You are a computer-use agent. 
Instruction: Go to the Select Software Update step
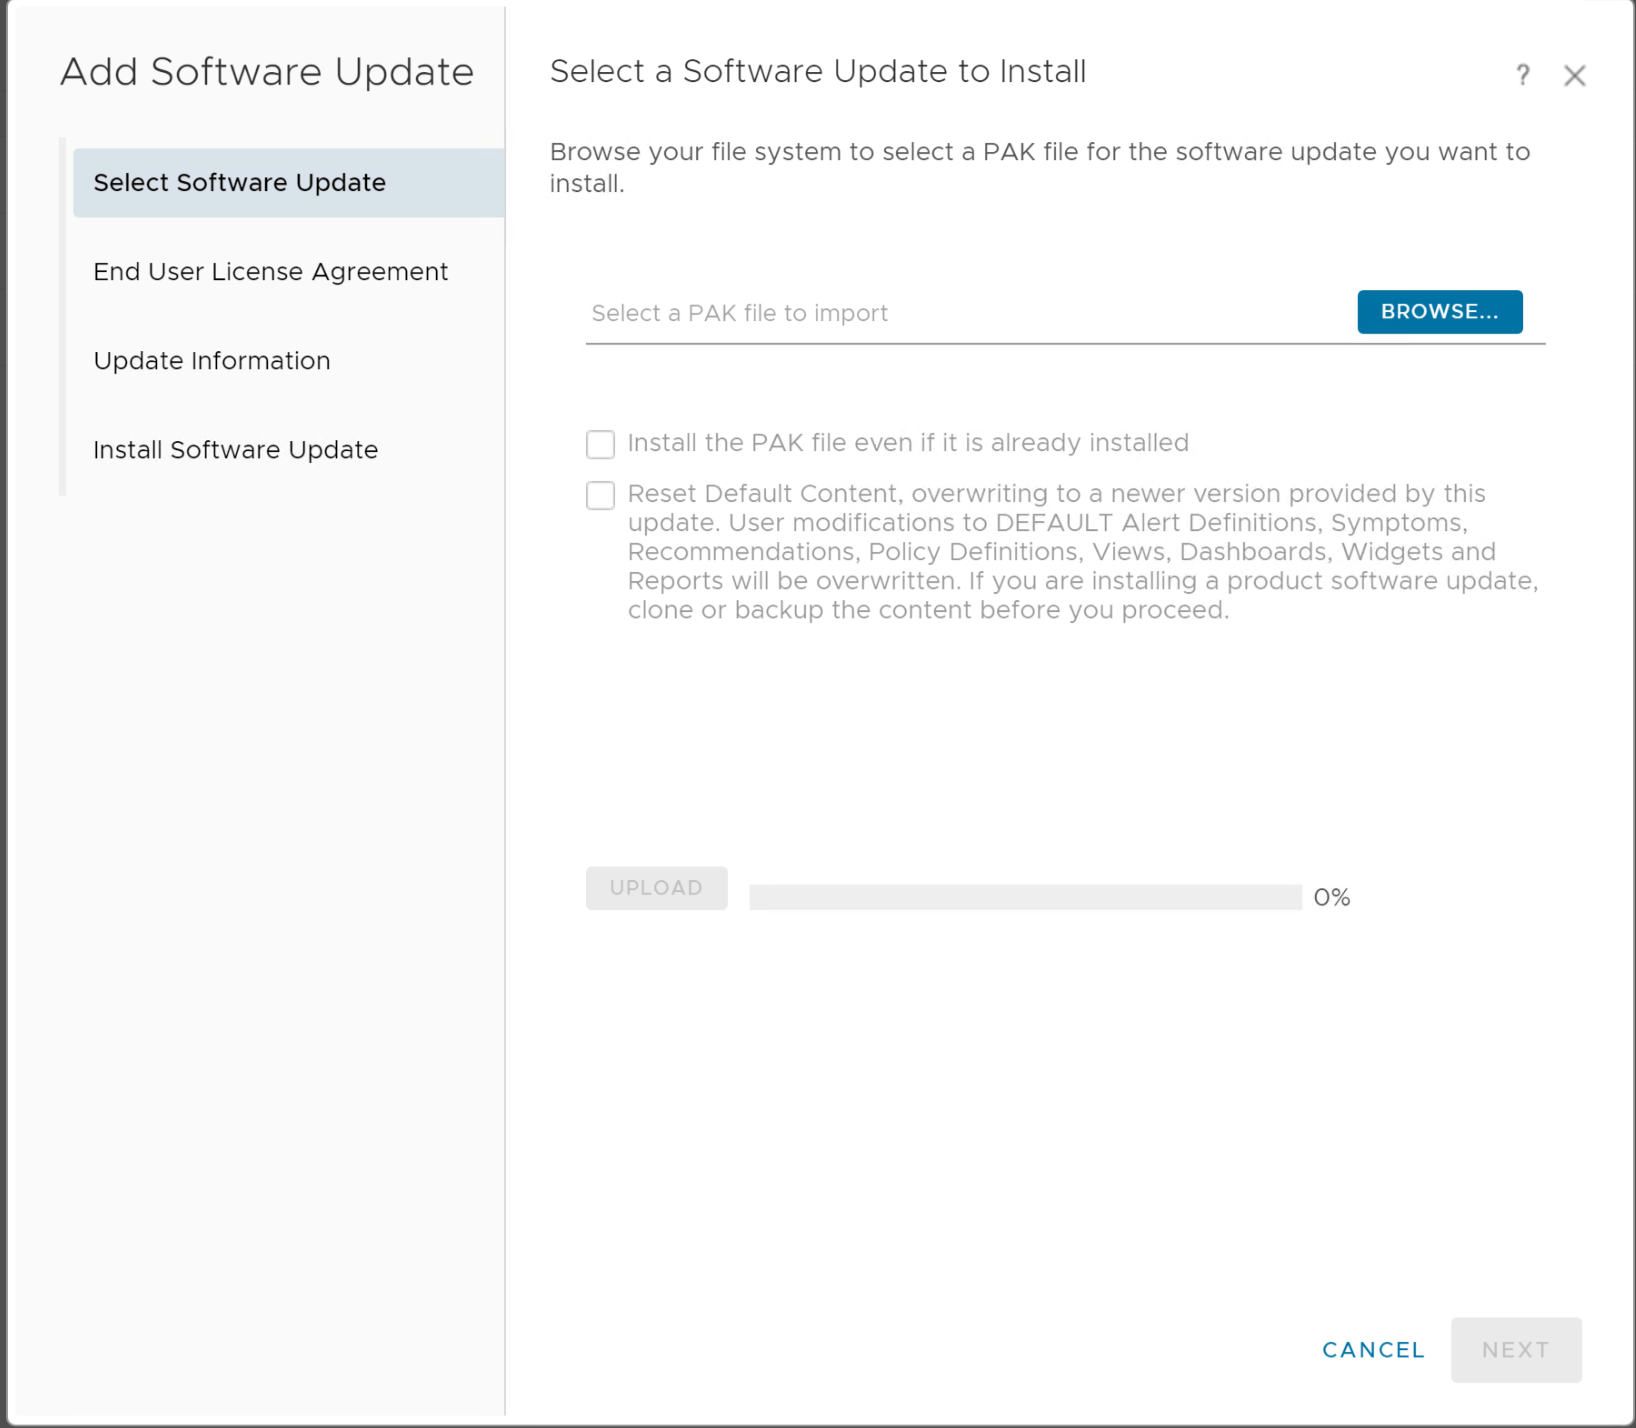pyautogui.click(x=240, y=183)
